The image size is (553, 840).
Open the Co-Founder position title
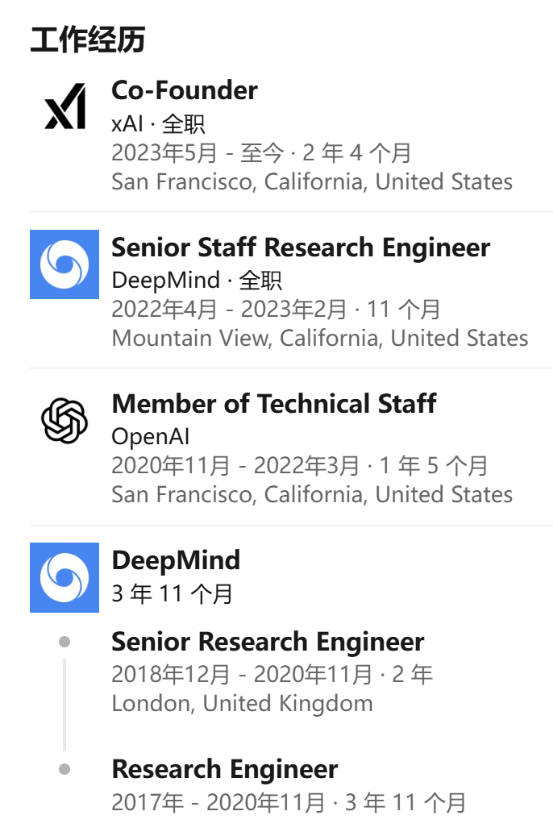(x=184, y=90)
